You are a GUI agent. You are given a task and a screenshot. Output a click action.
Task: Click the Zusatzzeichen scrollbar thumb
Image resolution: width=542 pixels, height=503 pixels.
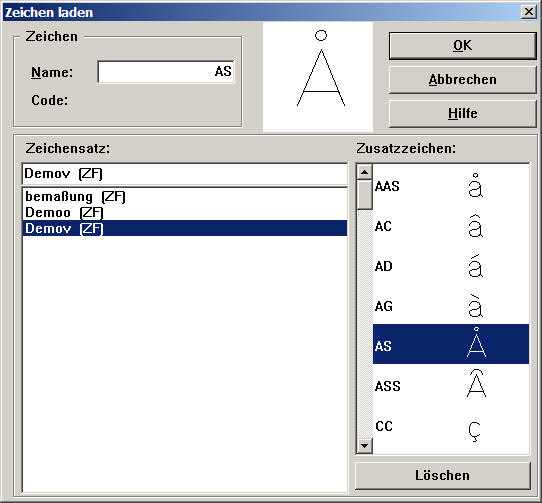click(364, 194)
